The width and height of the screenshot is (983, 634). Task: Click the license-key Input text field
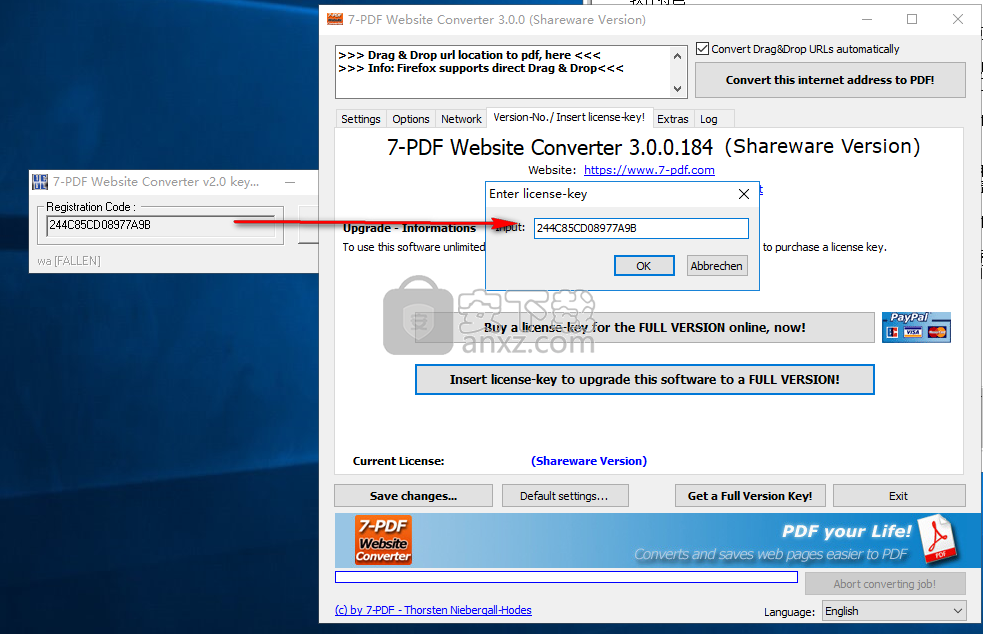[641, 228]
